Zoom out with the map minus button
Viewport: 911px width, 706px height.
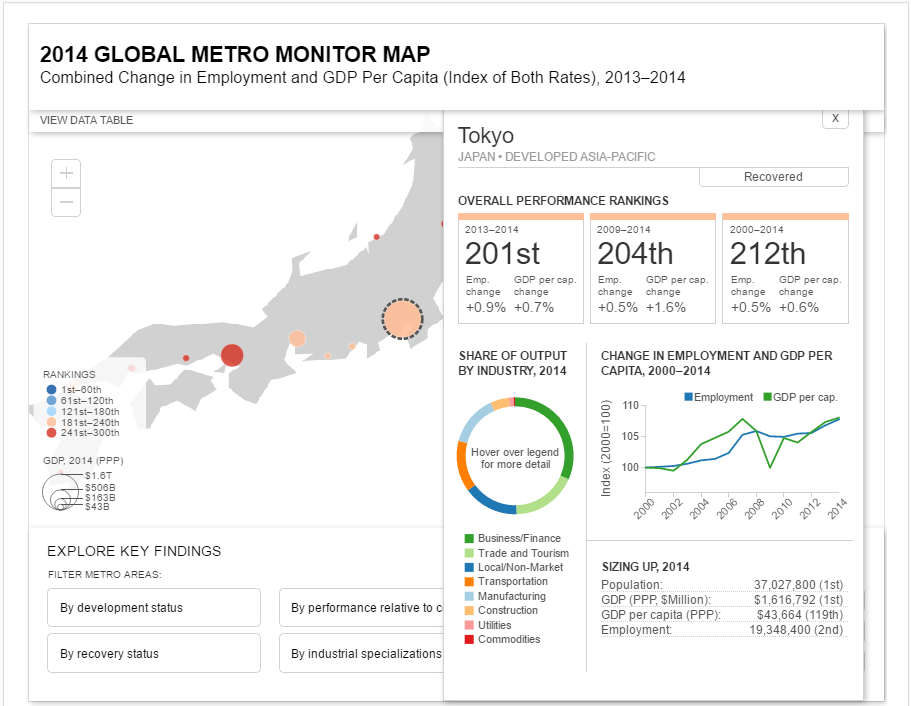[x=66, y=202]
